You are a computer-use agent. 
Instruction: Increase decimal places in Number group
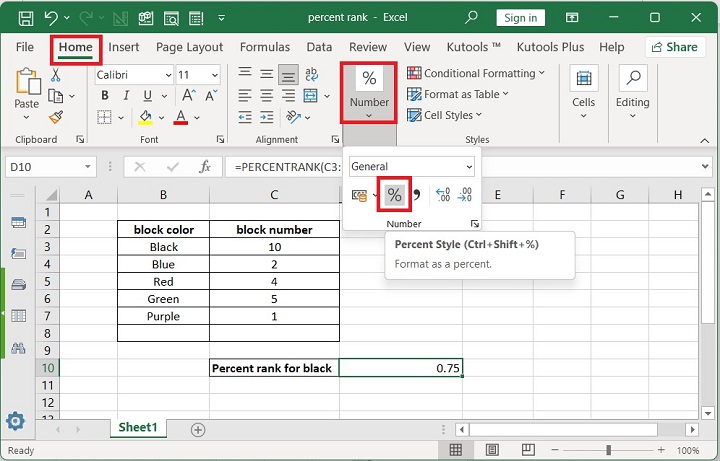pyautogui.click(x=443, y=196)
